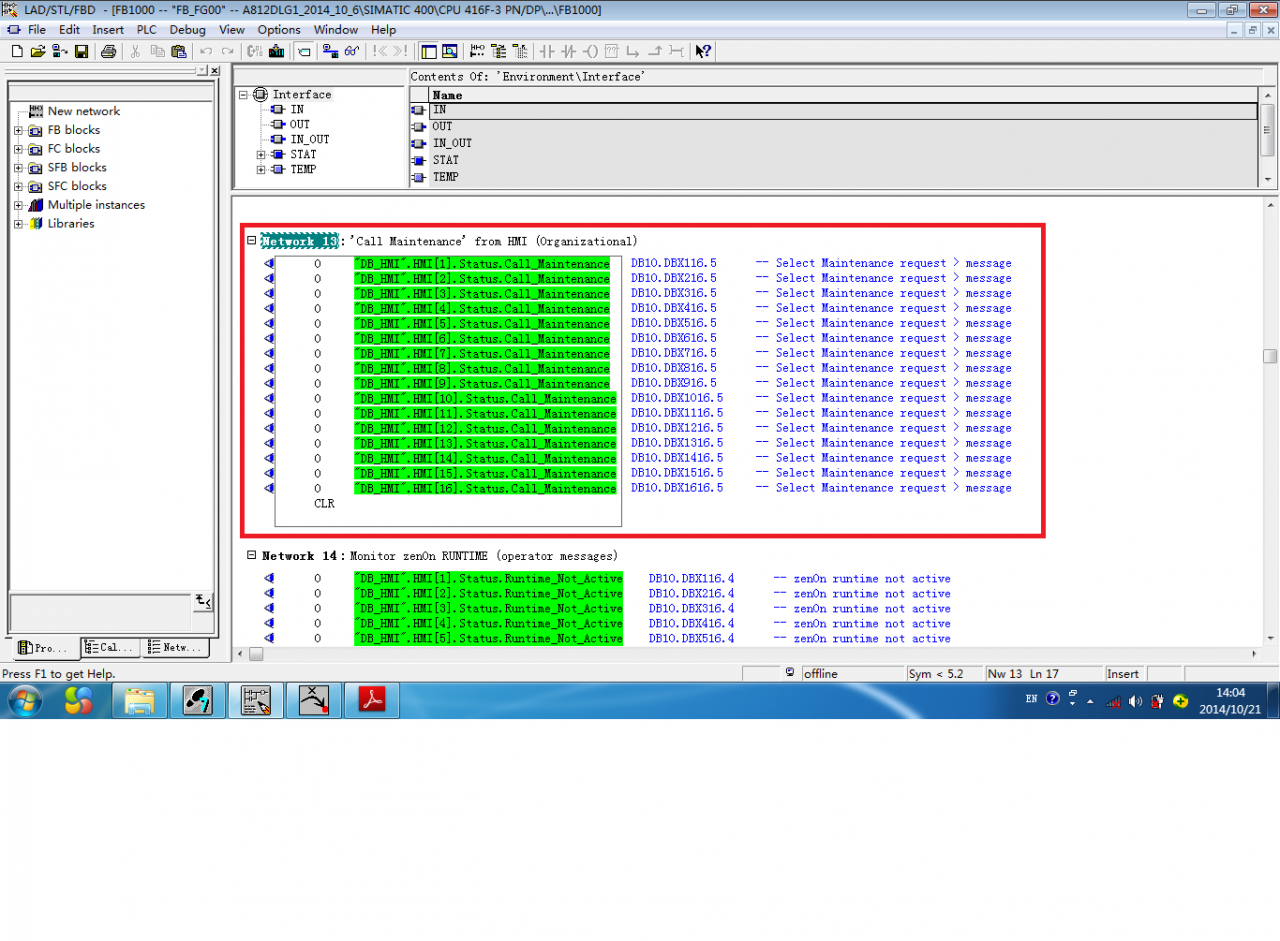Screen dimensions: 1280x941
Task: Click the output coil icon
Action: (x=590, y=51)
